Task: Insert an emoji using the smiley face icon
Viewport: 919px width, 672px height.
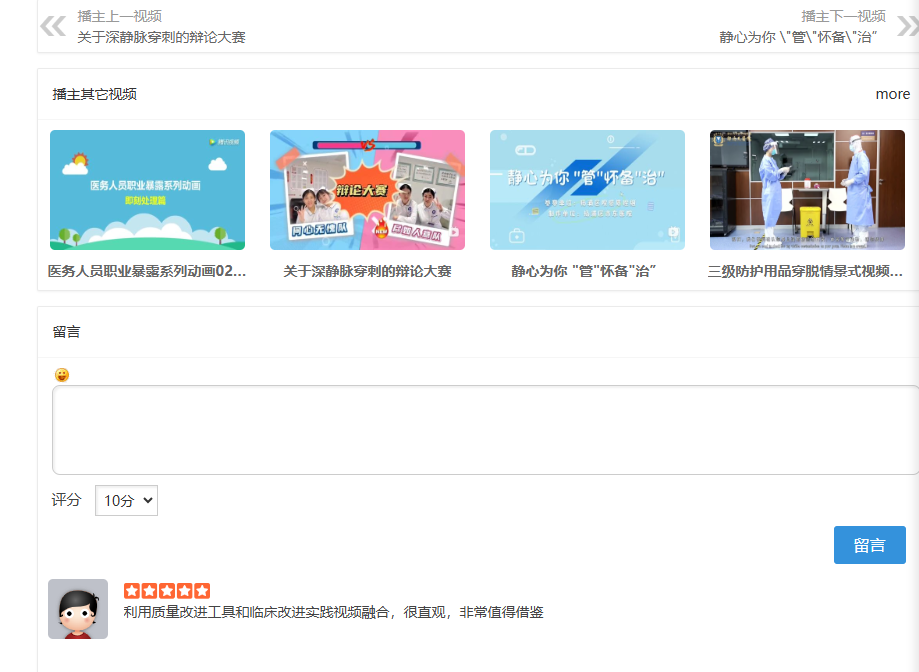Action: coord(61,374)
